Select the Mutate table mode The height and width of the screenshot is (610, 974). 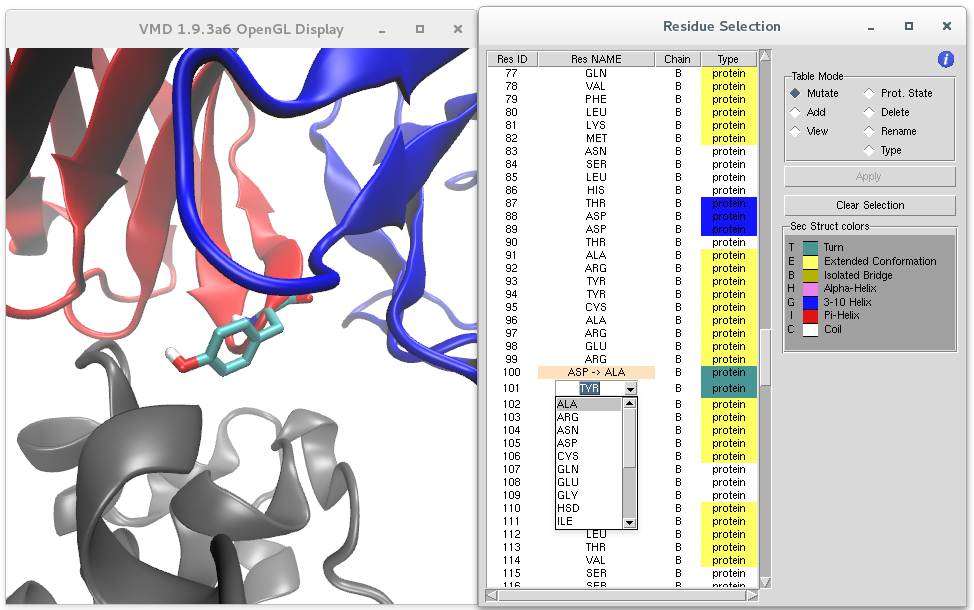796,93
